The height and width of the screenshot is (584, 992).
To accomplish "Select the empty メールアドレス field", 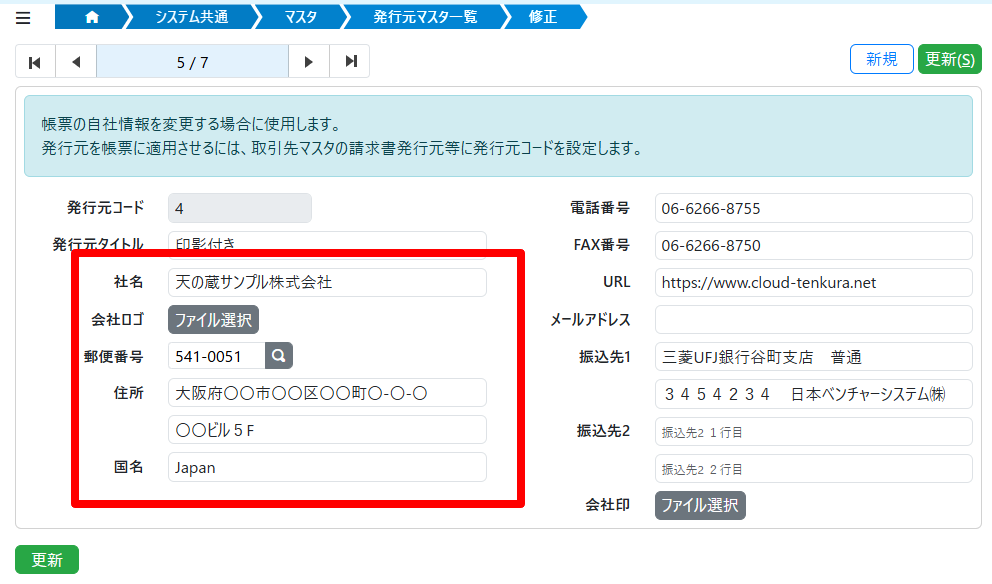I will tap(813, 320).
